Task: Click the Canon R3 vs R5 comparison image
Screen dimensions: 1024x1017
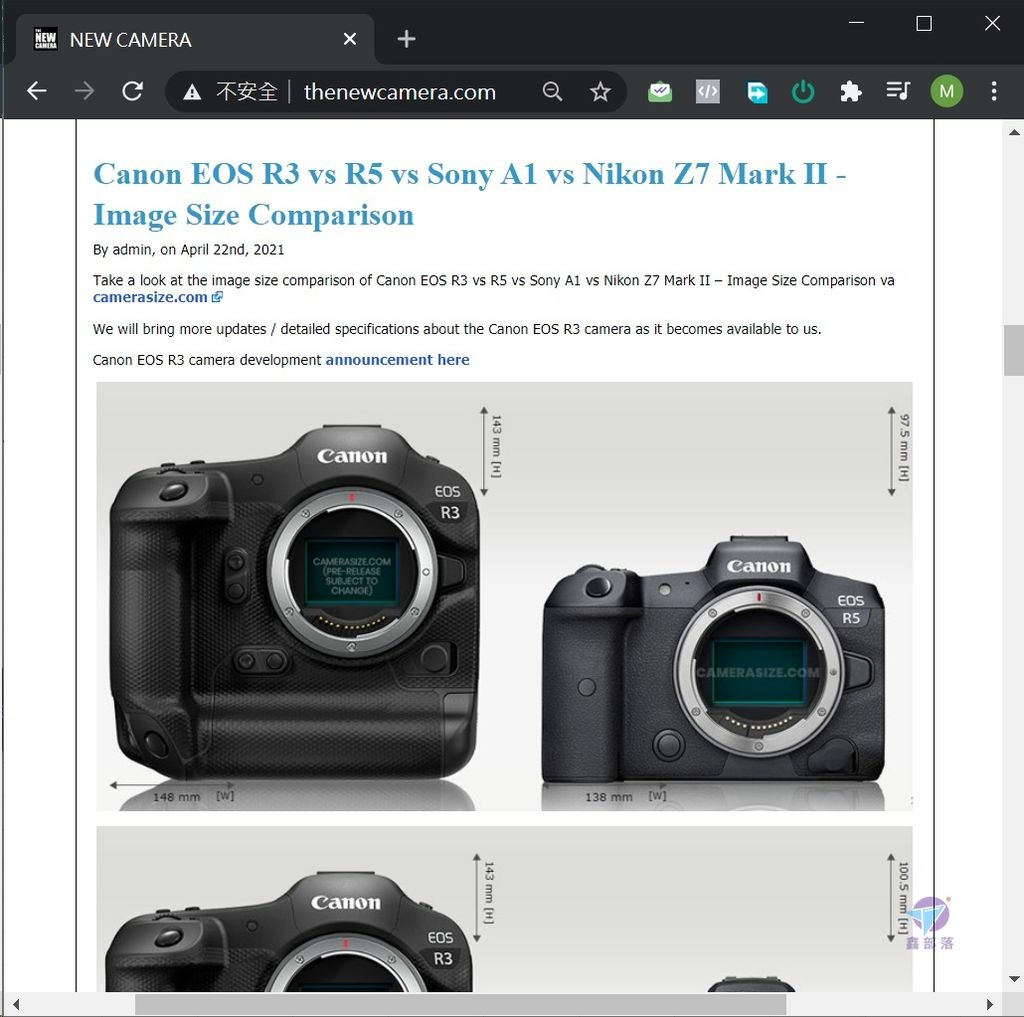Action: click(x=504, y=596)
